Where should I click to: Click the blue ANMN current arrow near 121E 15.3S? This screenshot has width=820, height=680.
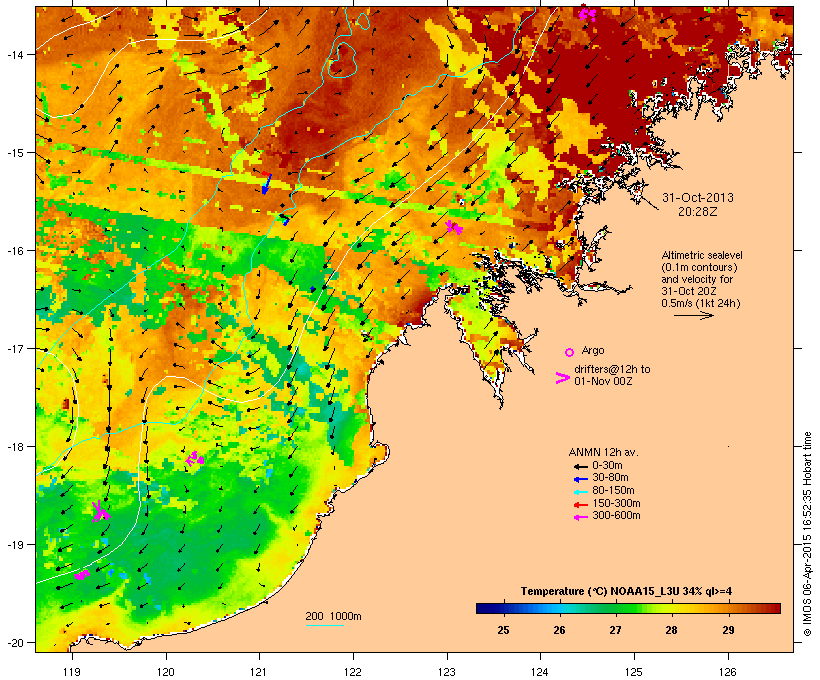266,184
